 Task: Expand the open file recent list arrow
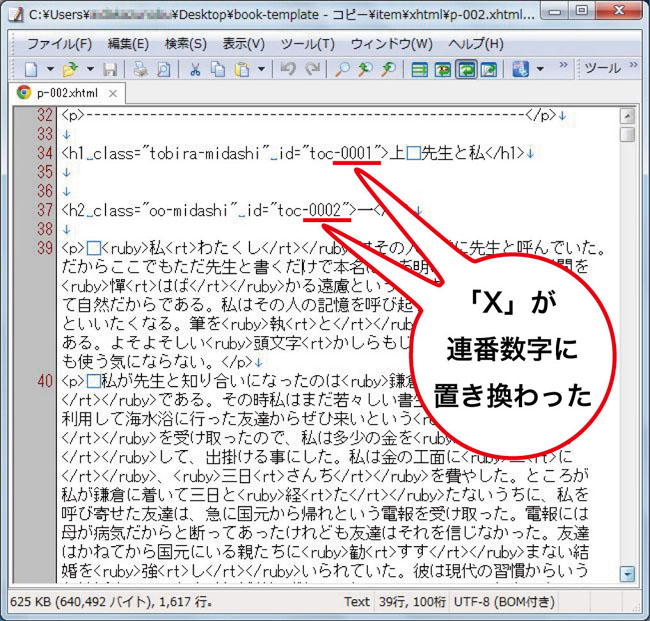click(90, 69)
